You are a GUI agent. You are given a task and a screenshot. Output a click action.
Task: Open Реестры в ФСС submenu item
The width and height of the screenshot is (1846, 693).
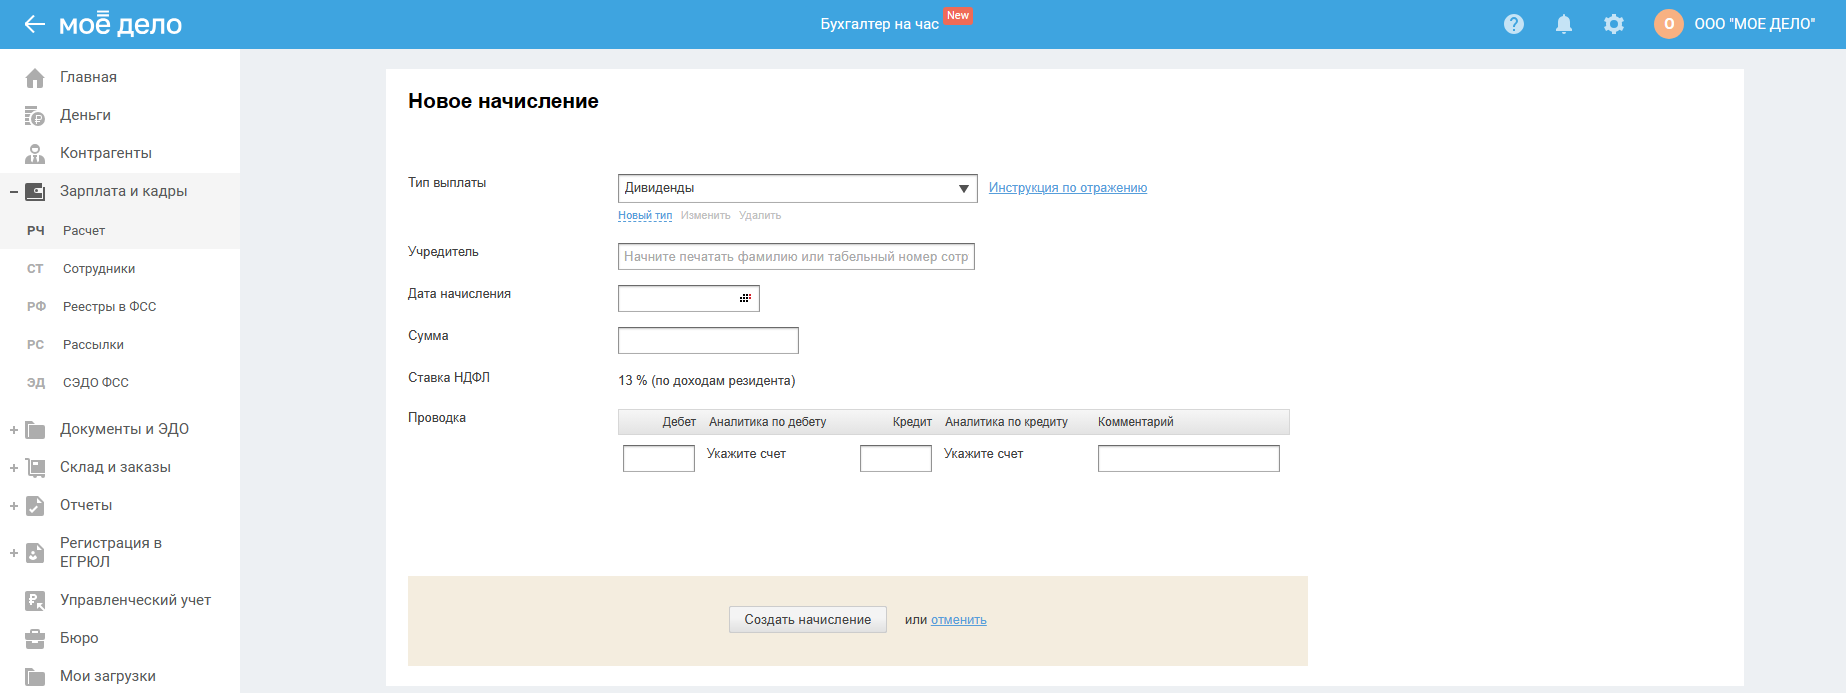(110, 307)
